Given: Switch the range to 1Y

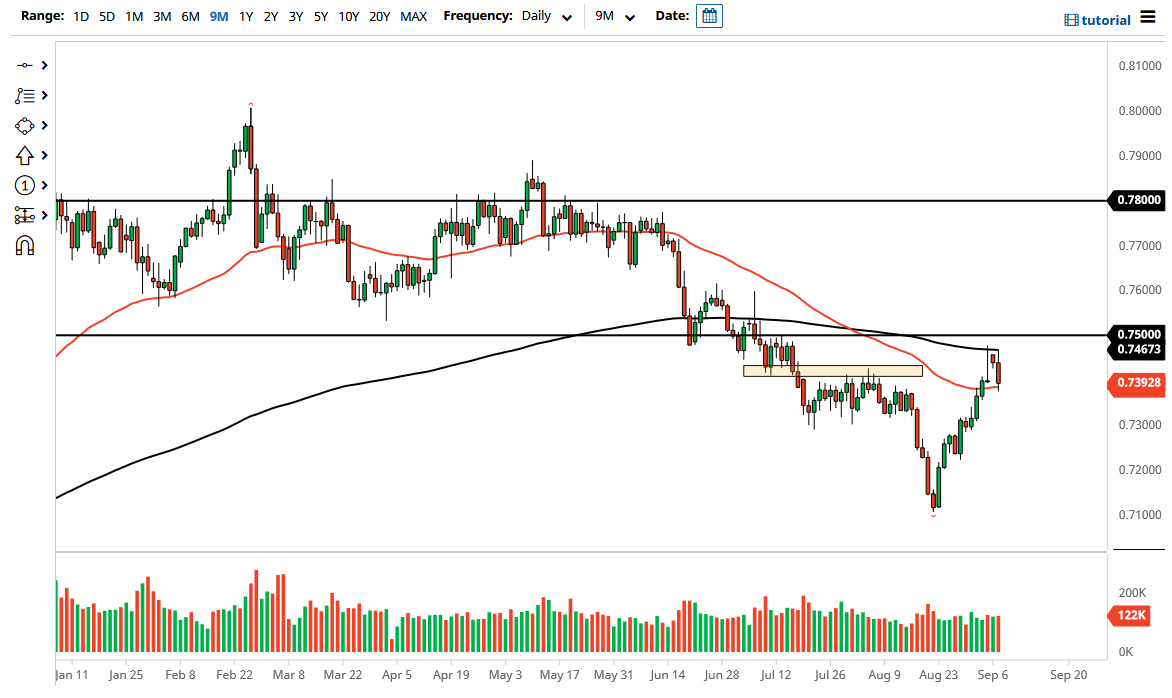Looking at the screenshot, I should pos(246,16).
